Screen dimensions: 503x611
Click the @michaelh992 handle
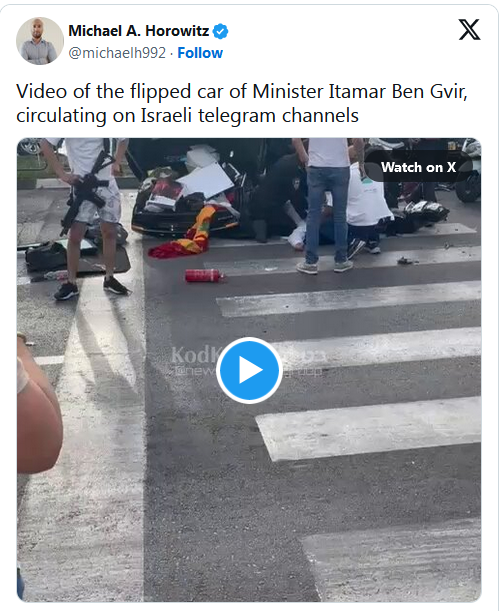click(117, 53)
